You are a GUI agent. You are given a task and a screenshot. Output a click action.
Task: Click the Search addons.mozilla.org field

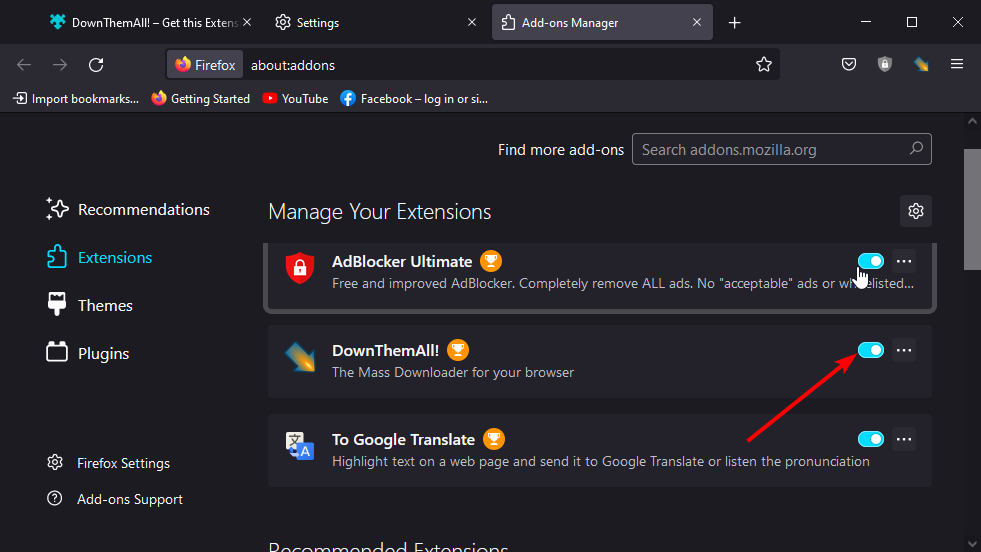781,149
